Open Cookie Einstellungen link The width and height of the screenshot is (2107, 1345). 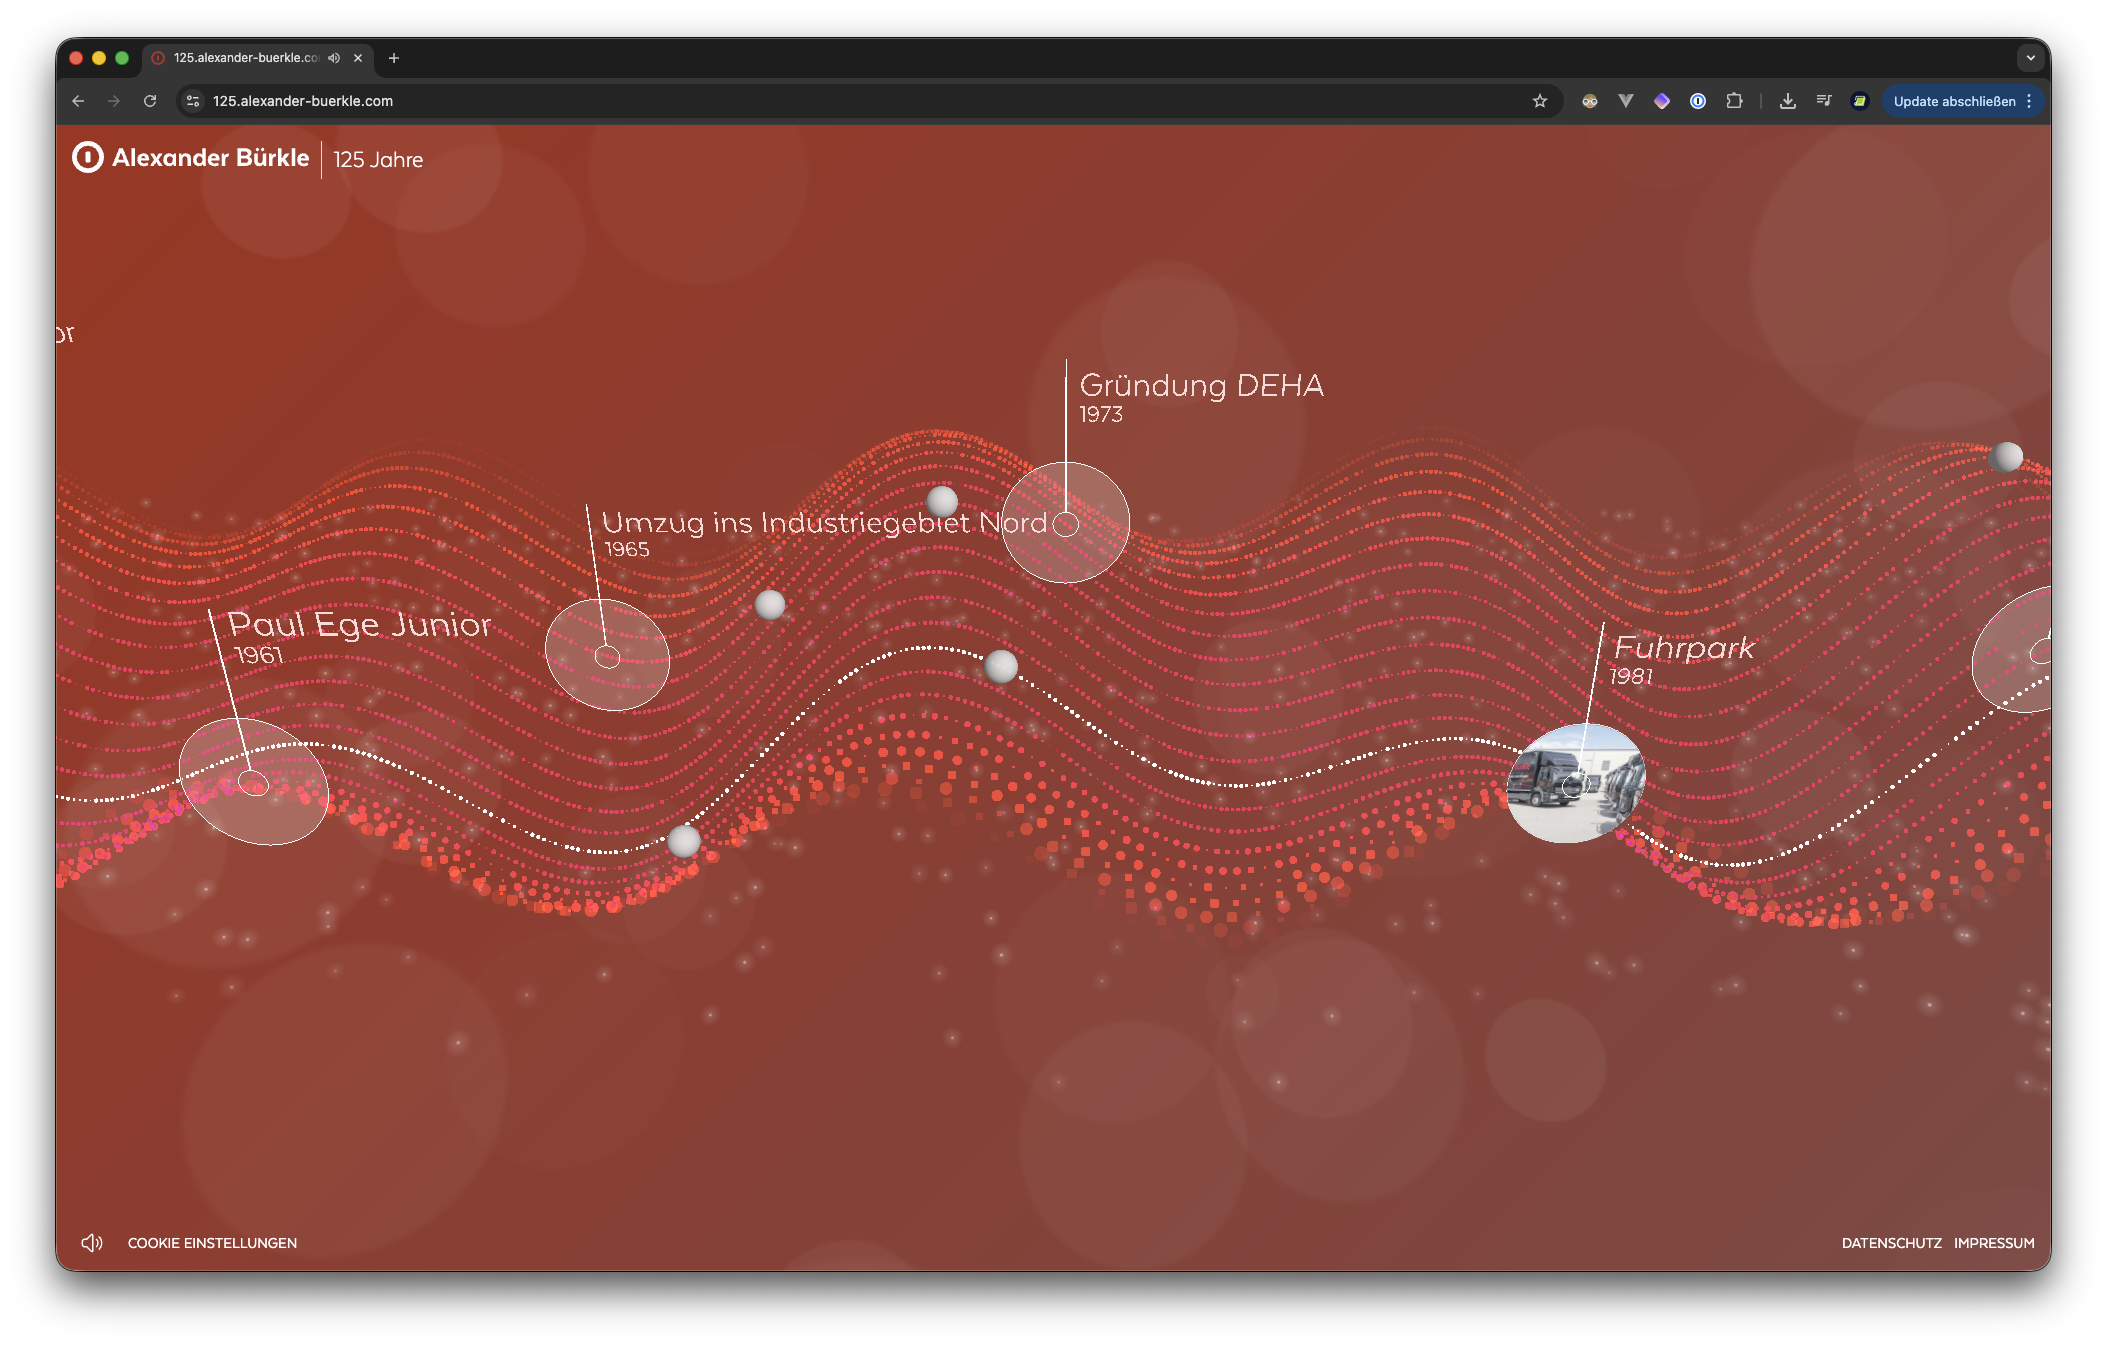[x=212, y=1243]
